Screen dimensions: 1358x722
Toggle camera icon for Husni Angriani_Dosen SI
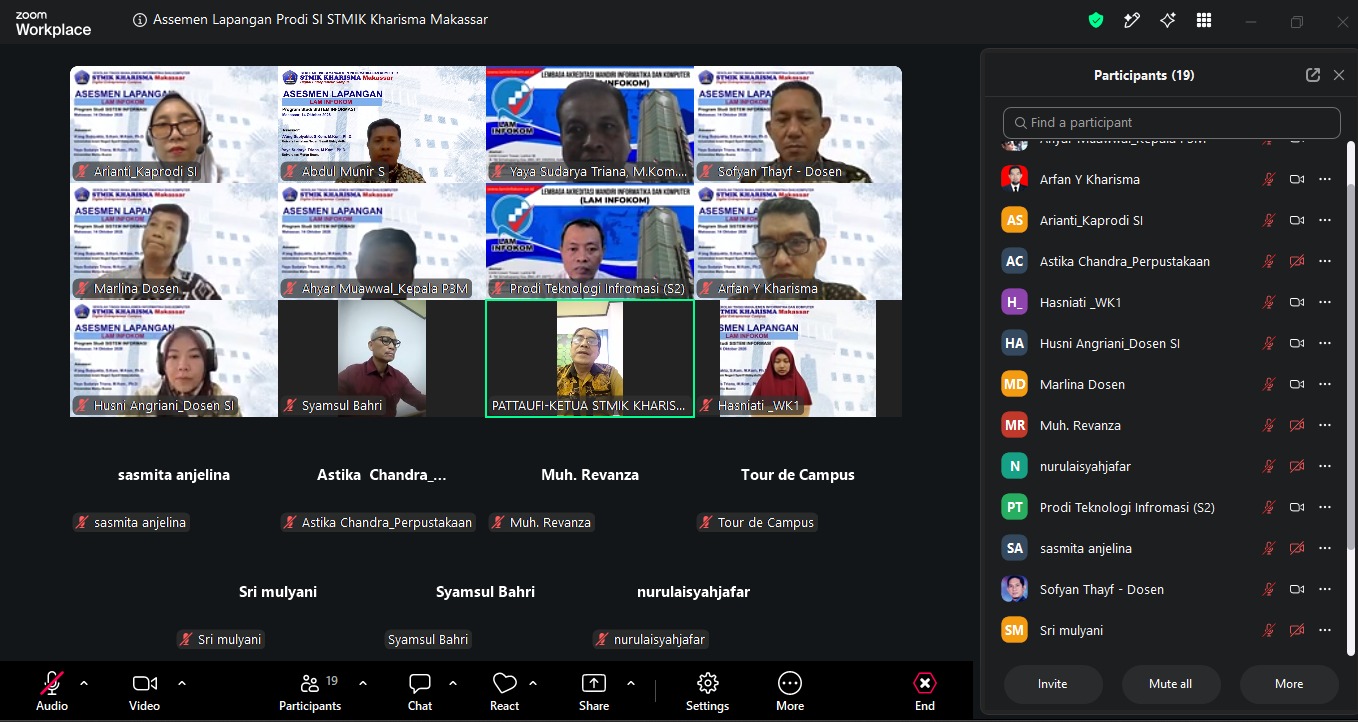[x=1297, y=343]
